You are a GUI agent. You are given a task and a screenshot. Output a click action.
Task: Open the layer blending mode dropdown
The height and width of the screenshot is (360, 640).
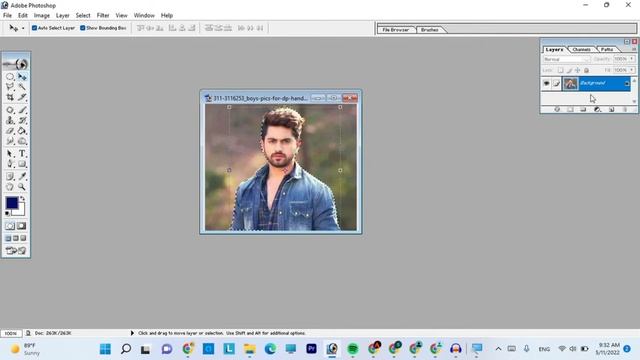(567, 59)
